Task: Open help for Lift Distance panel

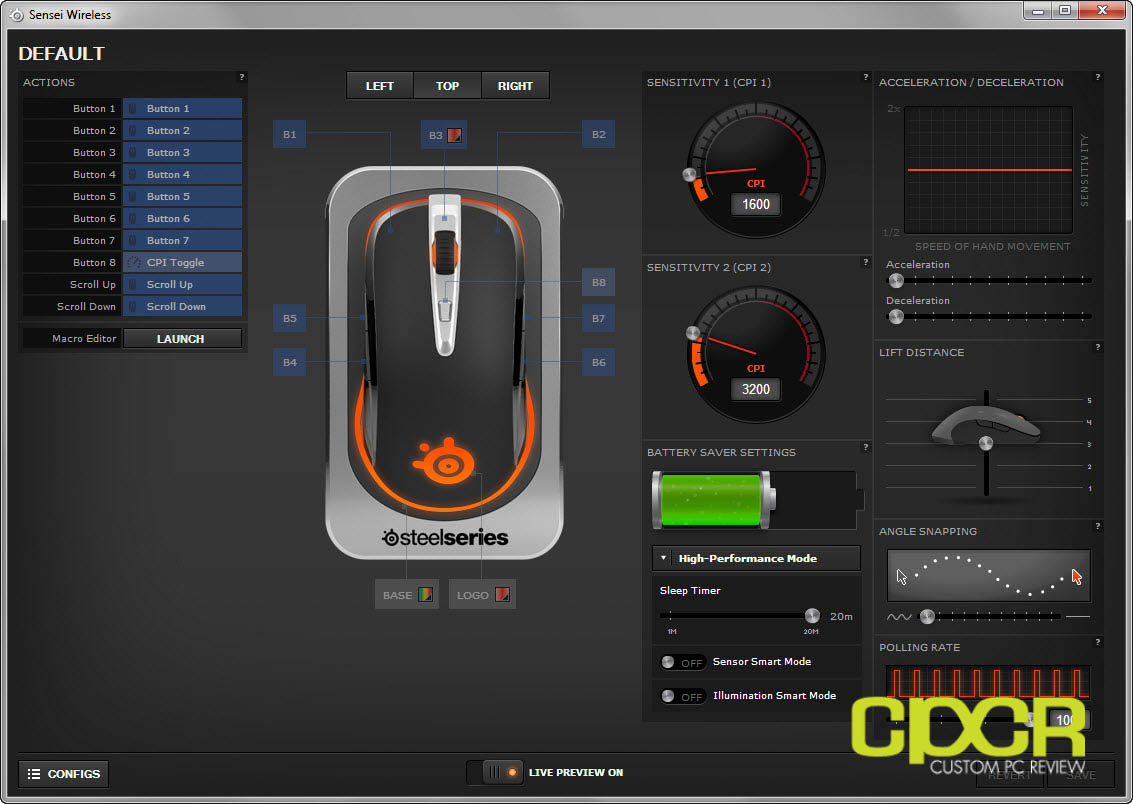Action: click(x=1097, y=347)
